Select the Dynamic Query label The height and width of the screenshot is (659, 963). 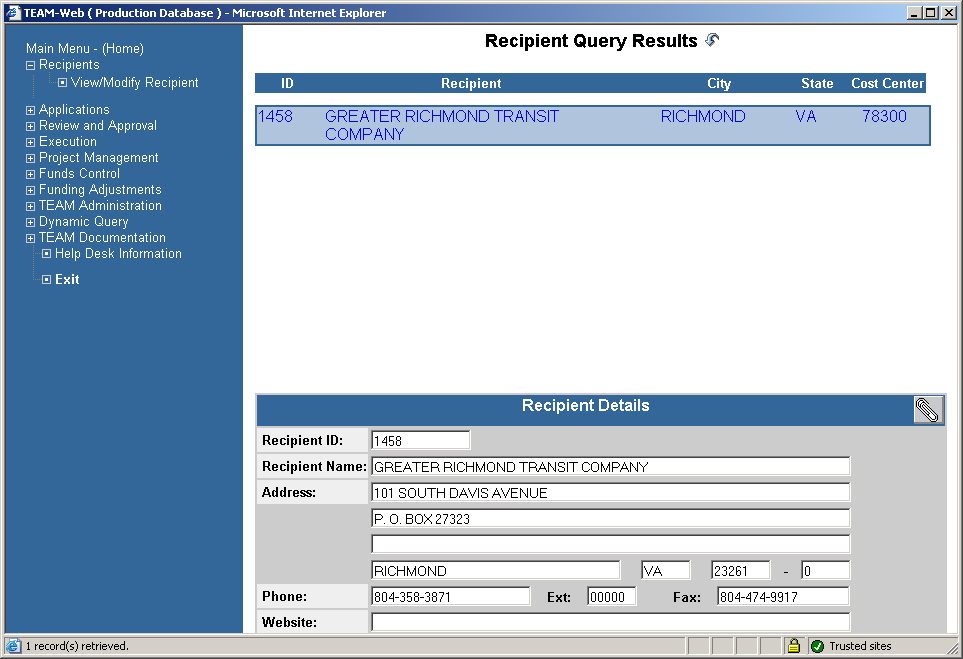84,221
